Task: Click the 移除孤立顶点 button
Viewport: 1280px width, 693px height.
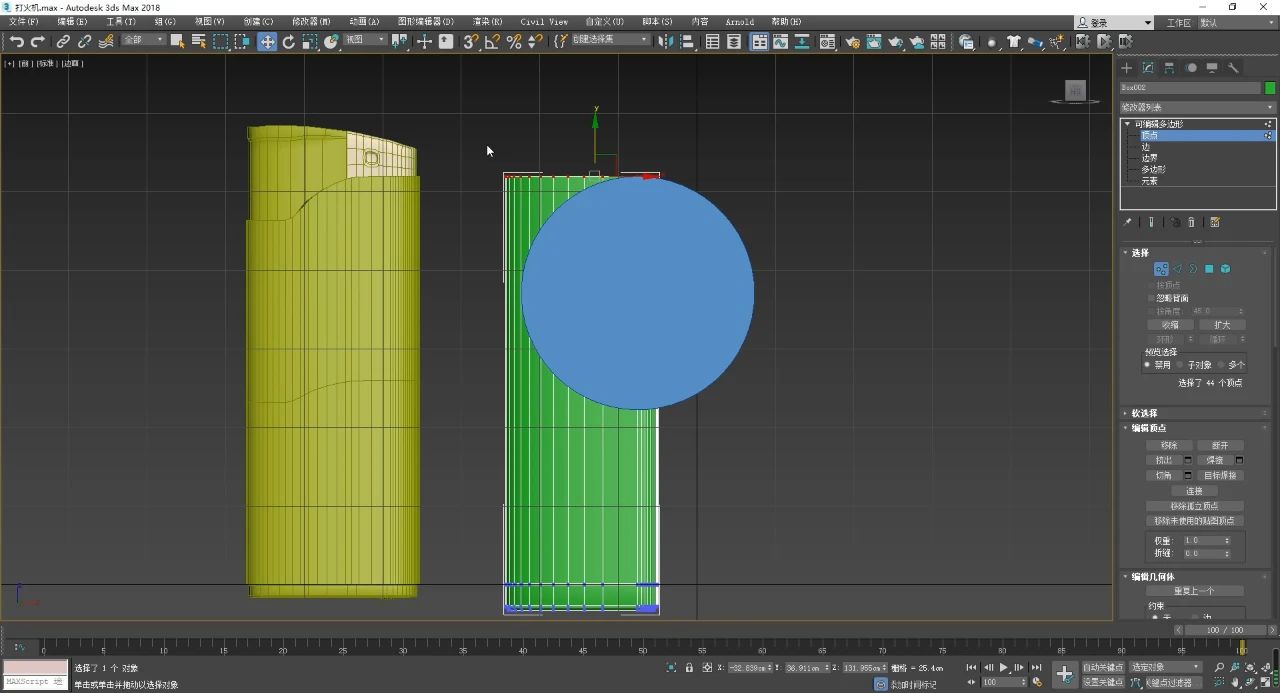Action: point(1194,506)
